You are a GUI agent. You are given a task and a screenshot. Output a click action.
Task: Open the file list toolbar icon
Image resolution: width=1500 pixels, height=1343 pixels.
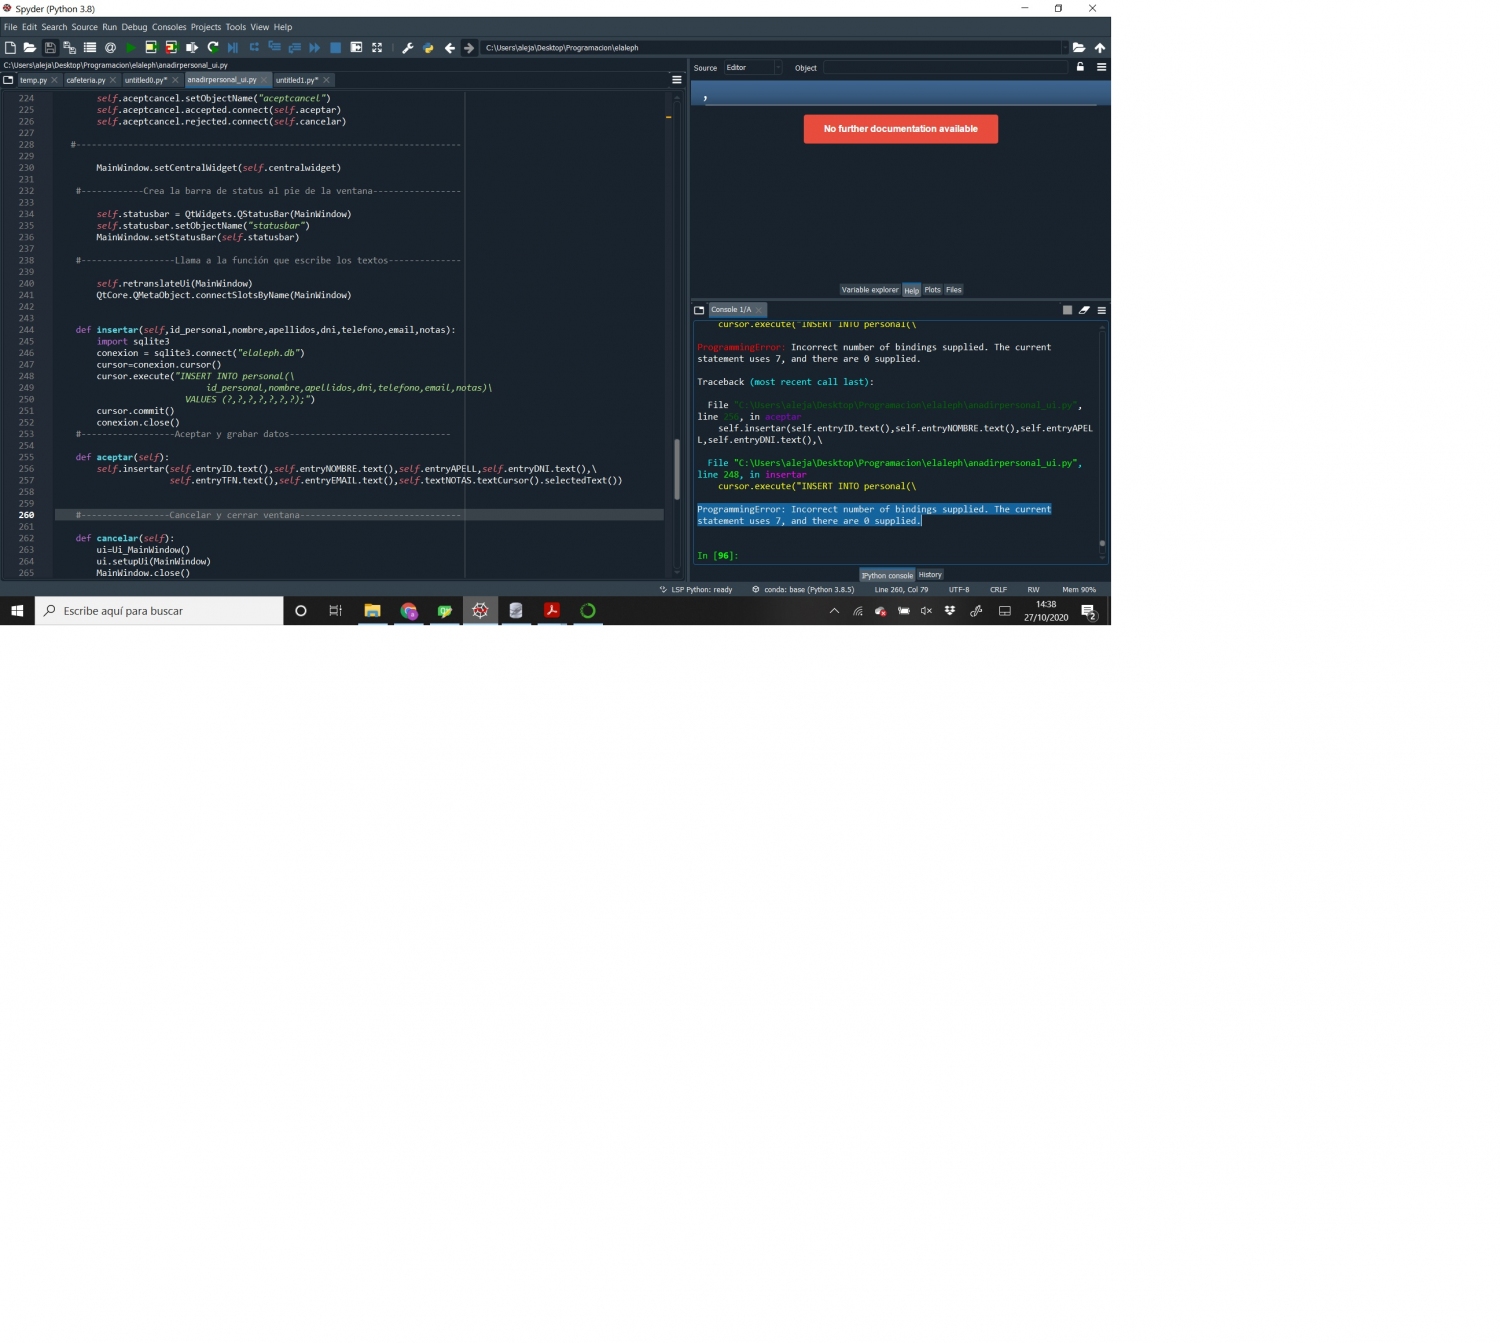pos(90,47)
